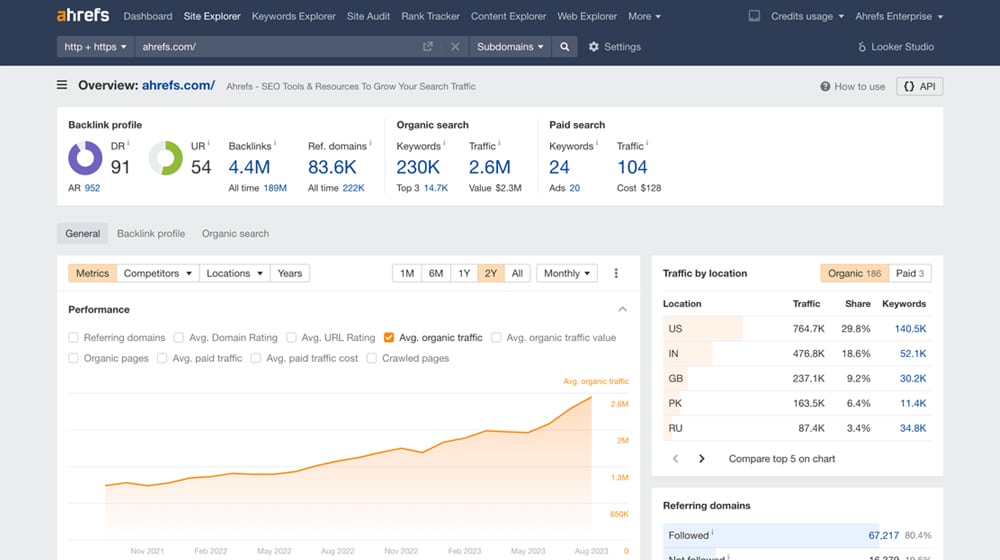Screen dimensions: 1000x560
Task: Click info icon beside Followed
Action: tap(712, 532)
